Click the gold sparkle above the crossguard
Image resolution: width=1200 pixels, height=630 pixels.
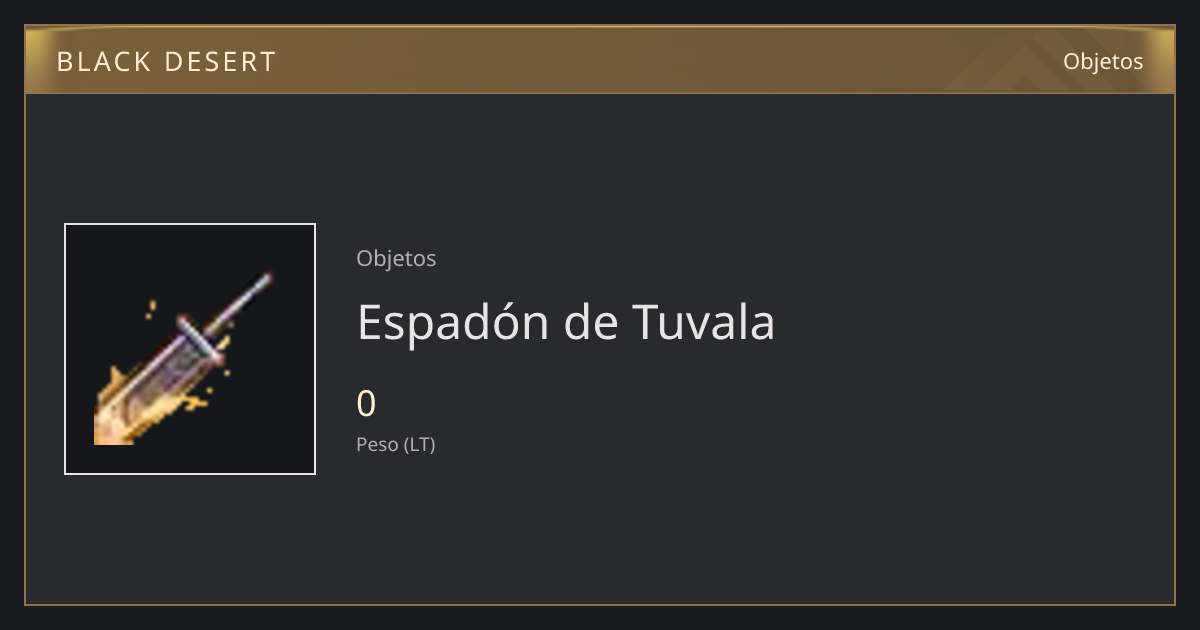point(151,309)
